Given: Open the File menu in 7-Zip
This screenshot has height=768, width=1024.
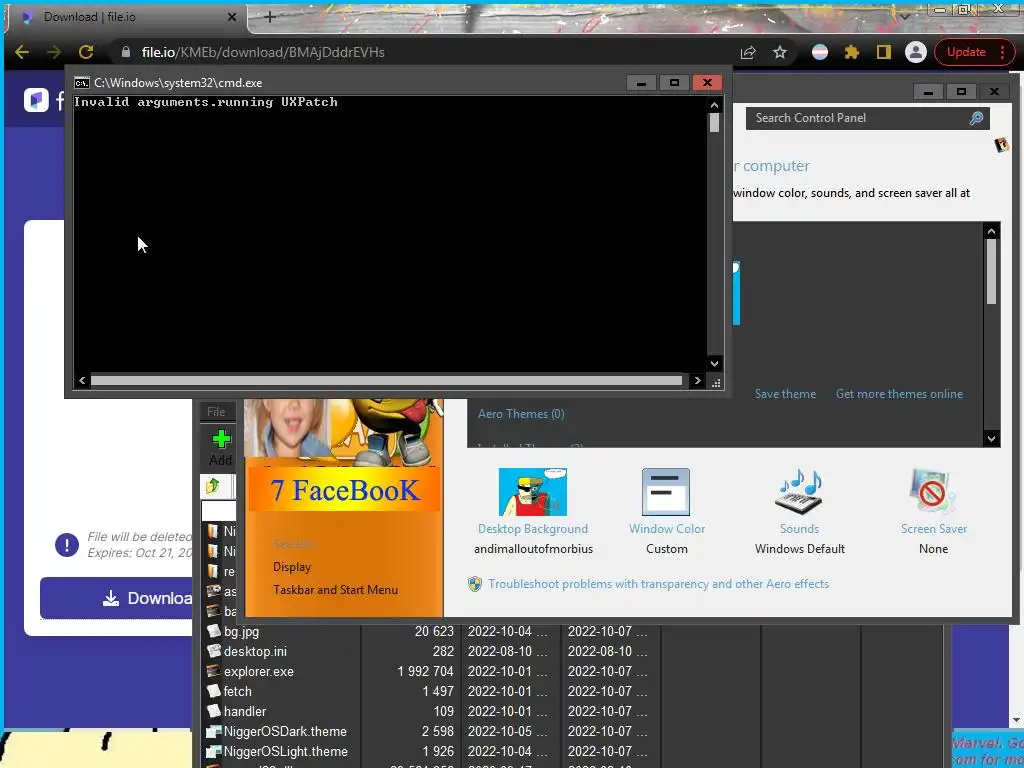Looking at the screenshot, I should (x=216, y=412).
